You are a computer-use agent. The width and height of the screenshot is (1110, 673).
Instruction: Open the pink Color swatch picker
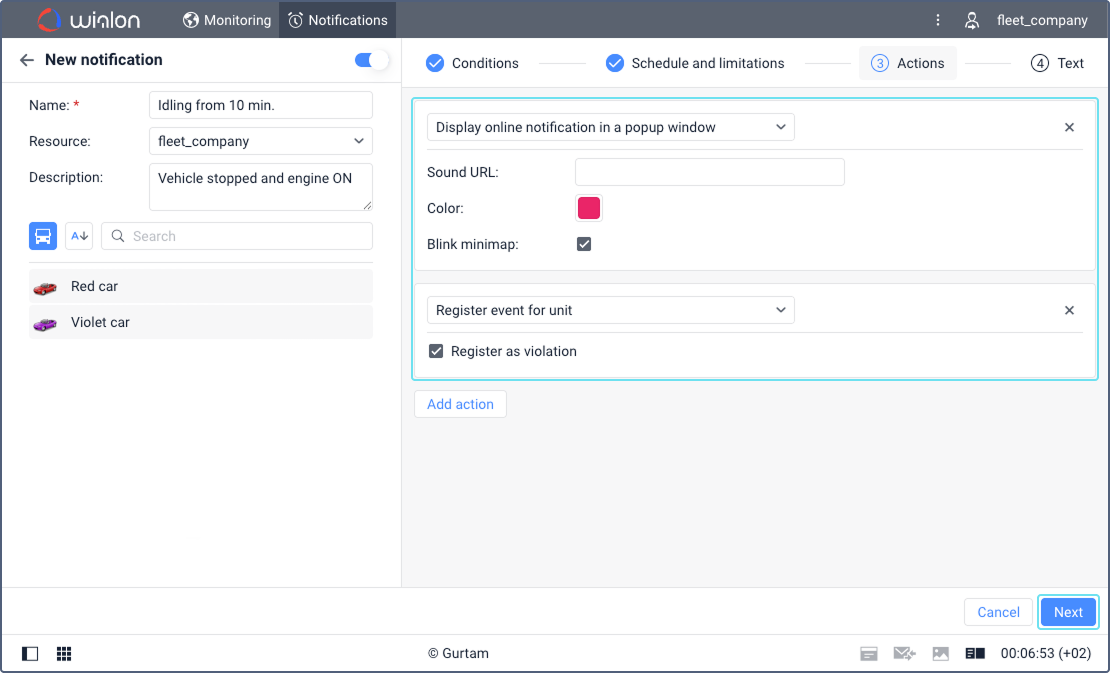pos(589,208)
